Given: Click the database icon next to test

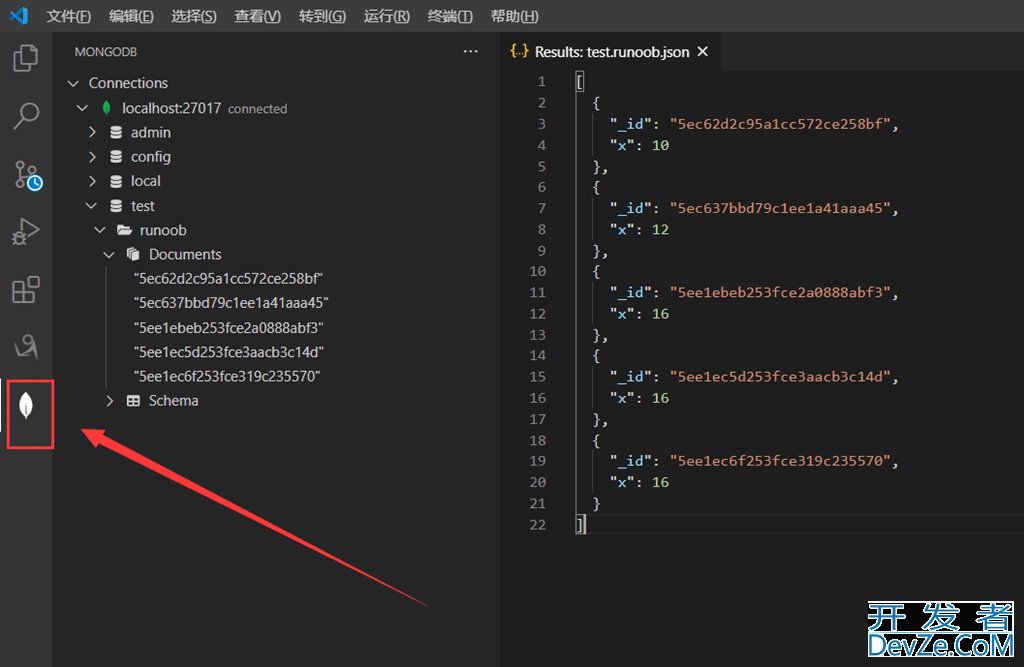Looking at the screenshot, I should click(116, 206).
